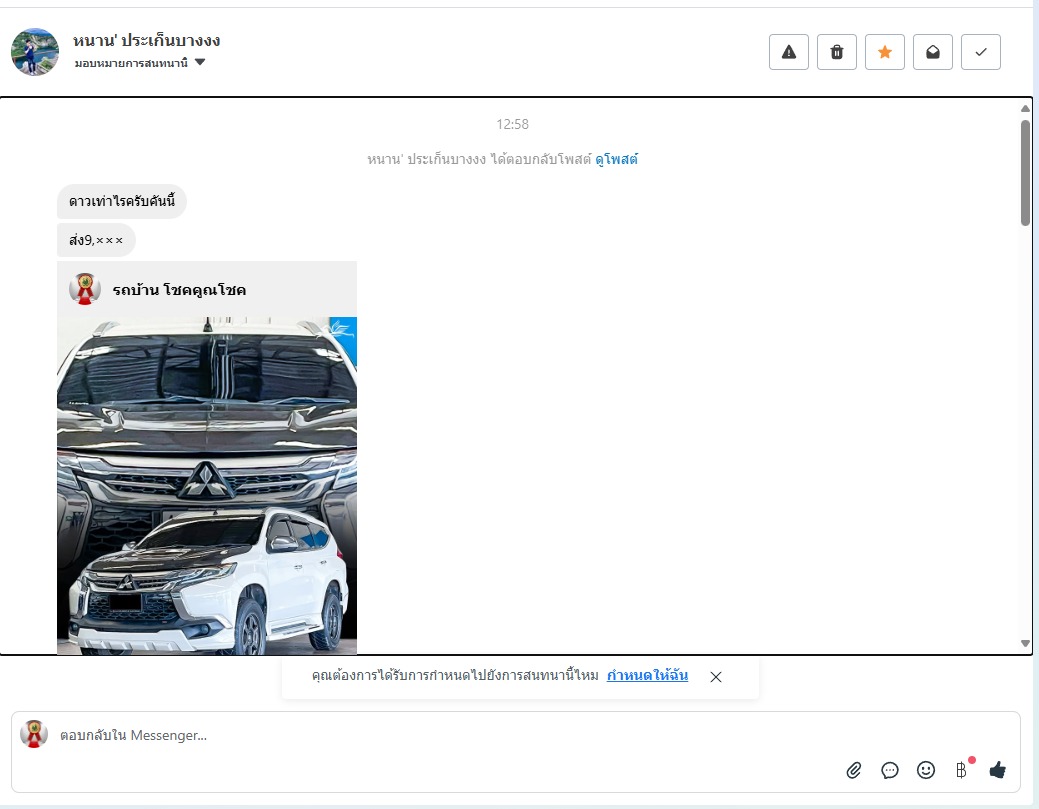1039x809 pixels.
Task: Open the contact name หนาน' ประเก็นบางงง
Action: point(146,40)
